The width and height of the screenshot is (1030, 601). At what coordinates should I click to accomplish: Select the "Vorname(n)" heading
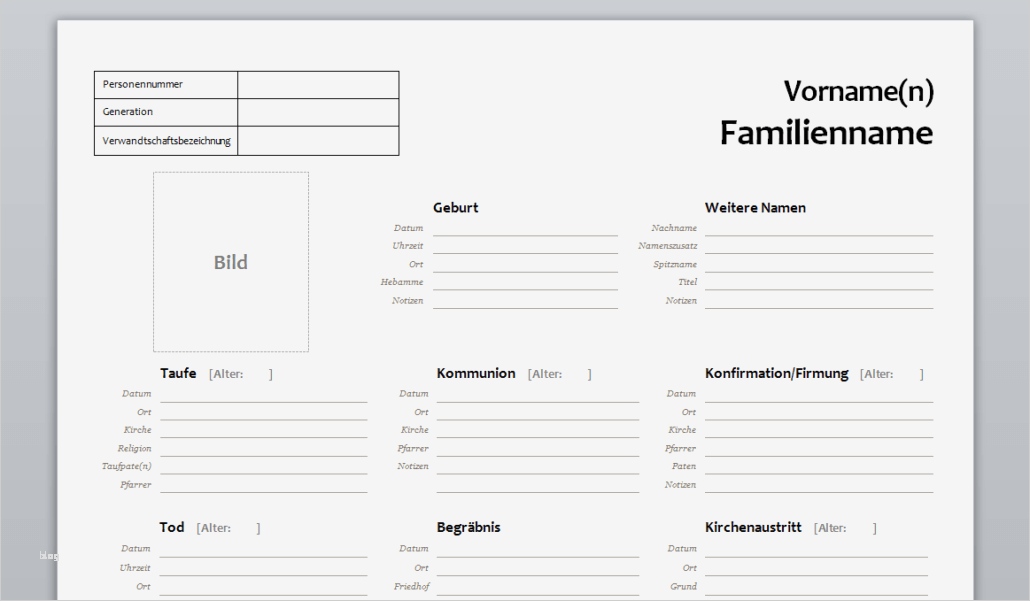859,91
